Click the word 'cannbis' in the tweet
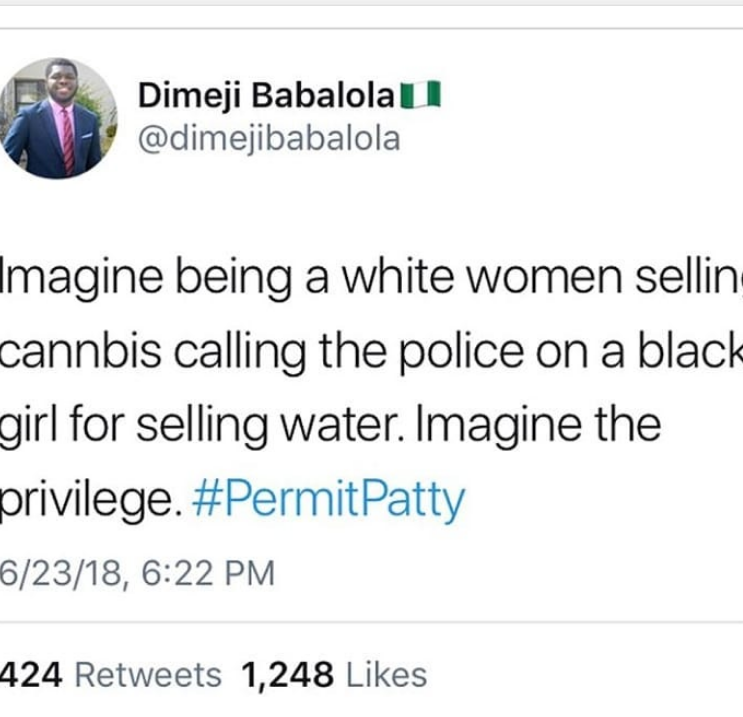The image size is (743, 717). coord(81,351)
